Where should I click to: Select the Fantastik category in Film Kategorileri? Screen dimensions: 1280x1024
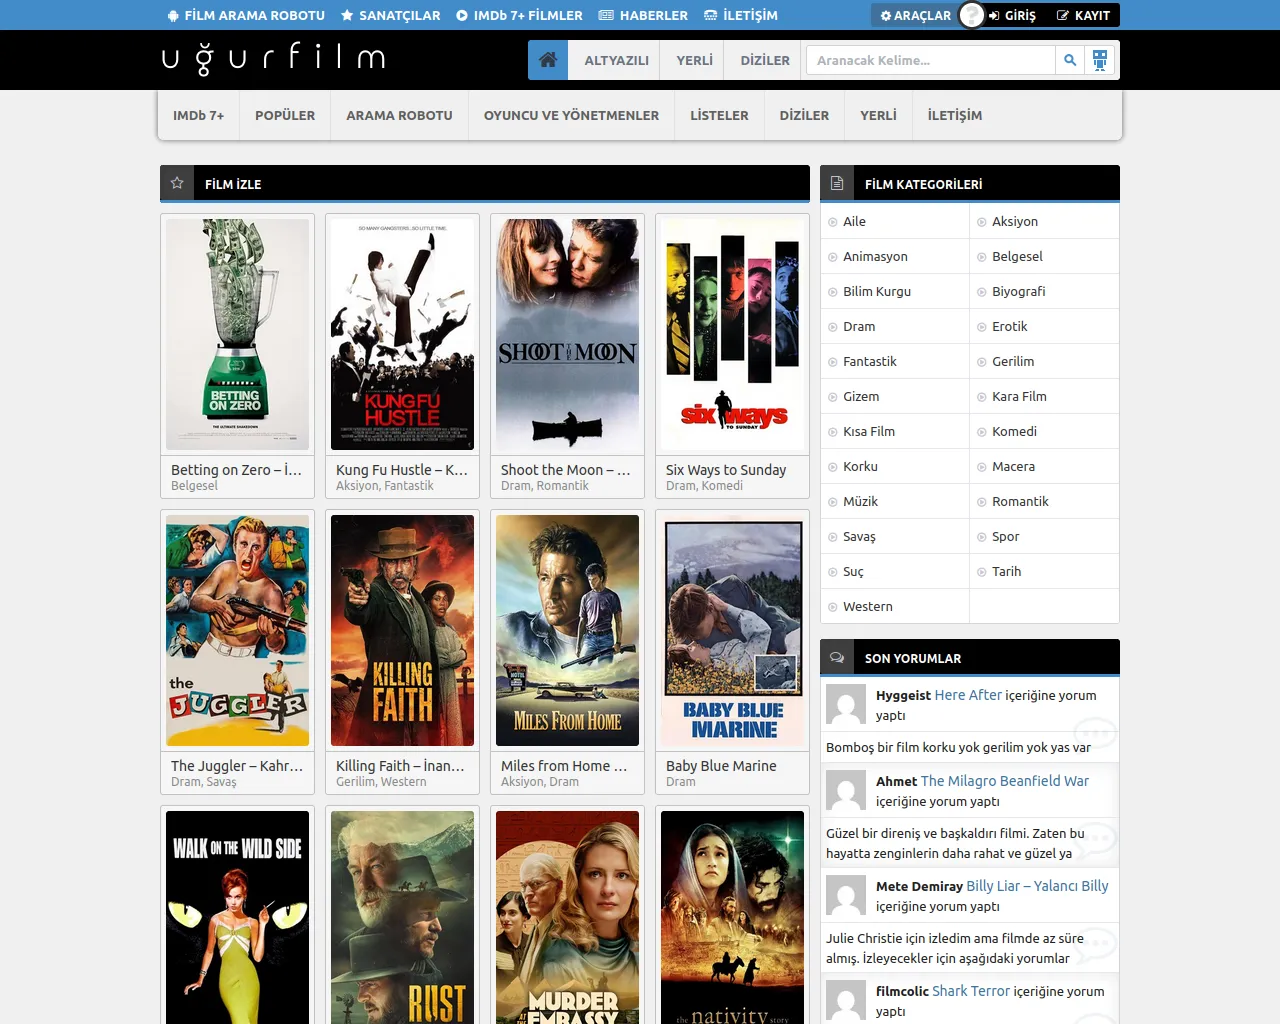point(870,361)
